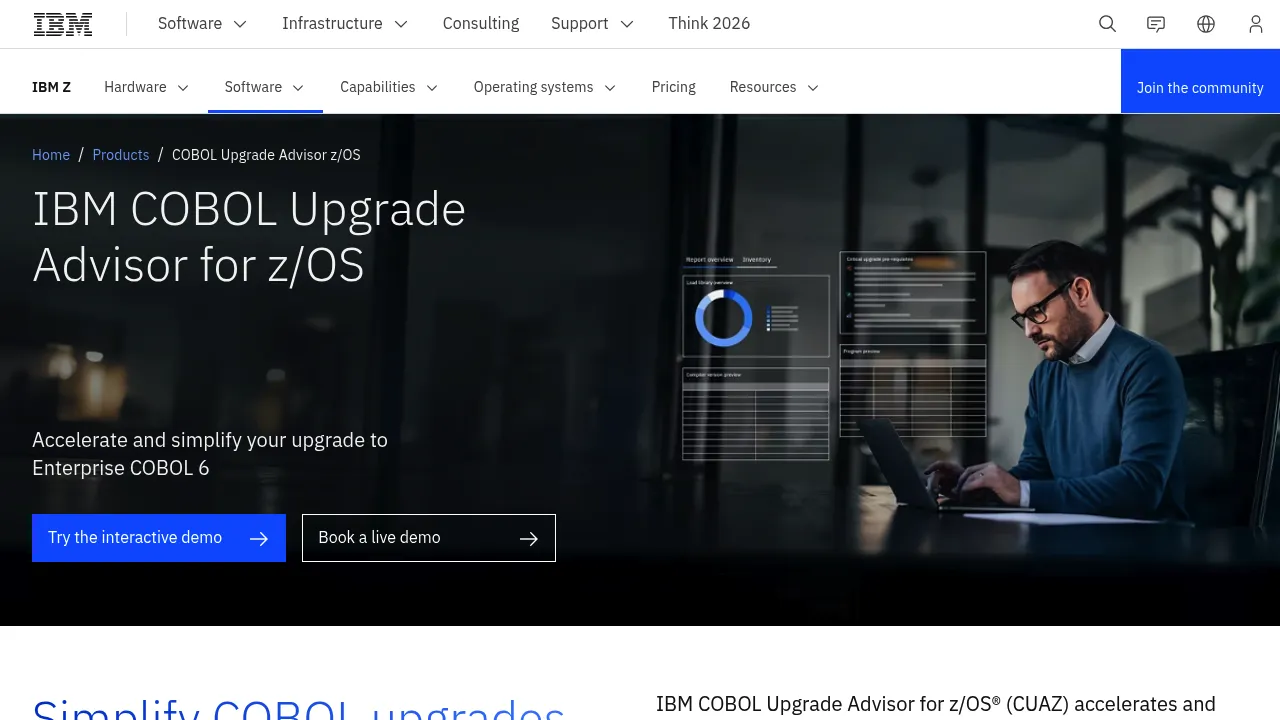Expand the Support dropdown

[592, 24]
